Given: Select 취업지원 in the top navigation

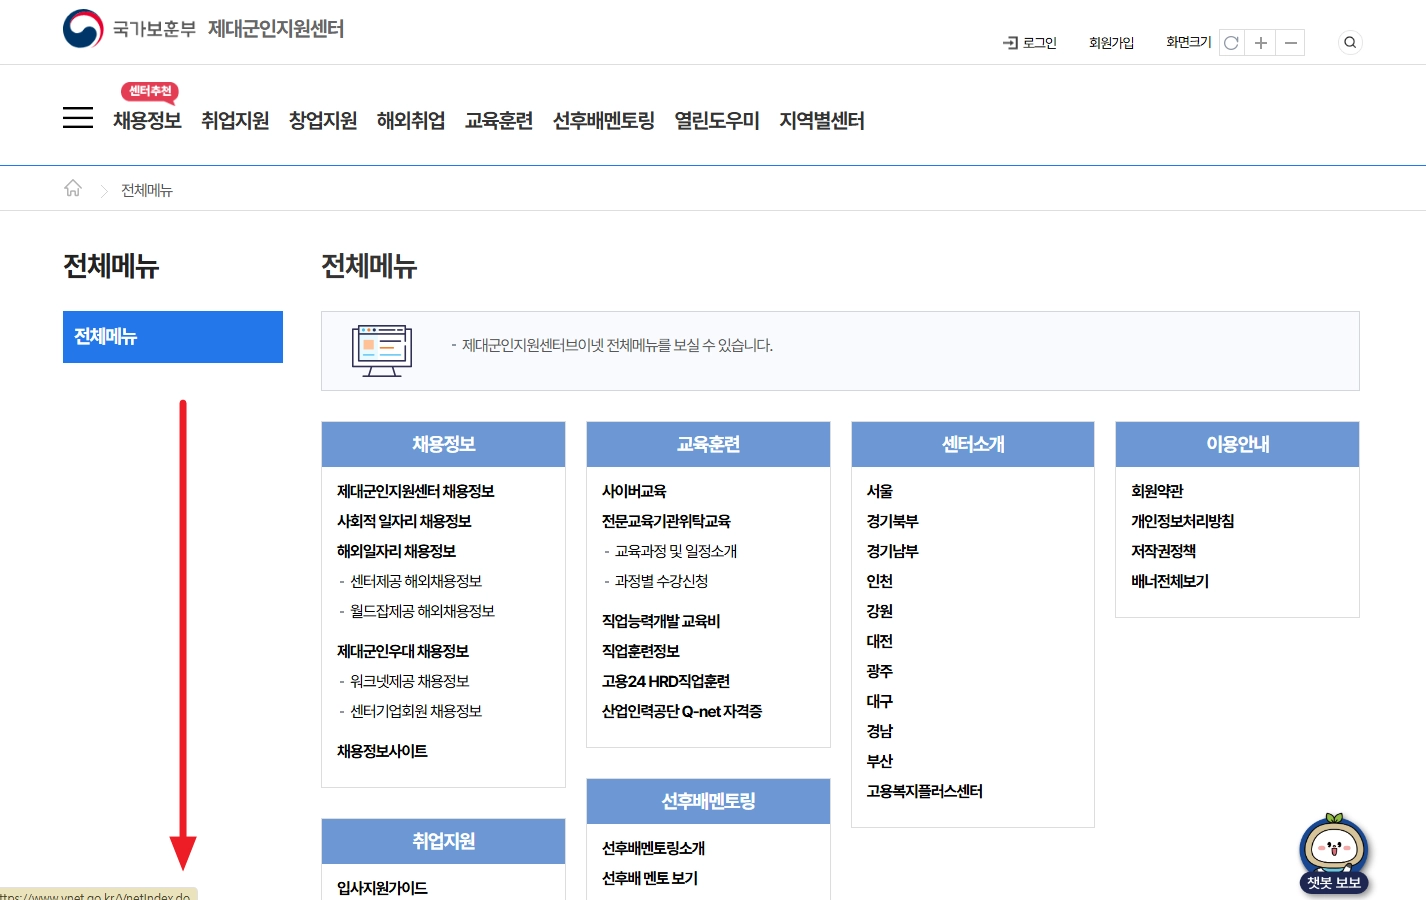Looking at the screenshot, I should coord(235,121).
